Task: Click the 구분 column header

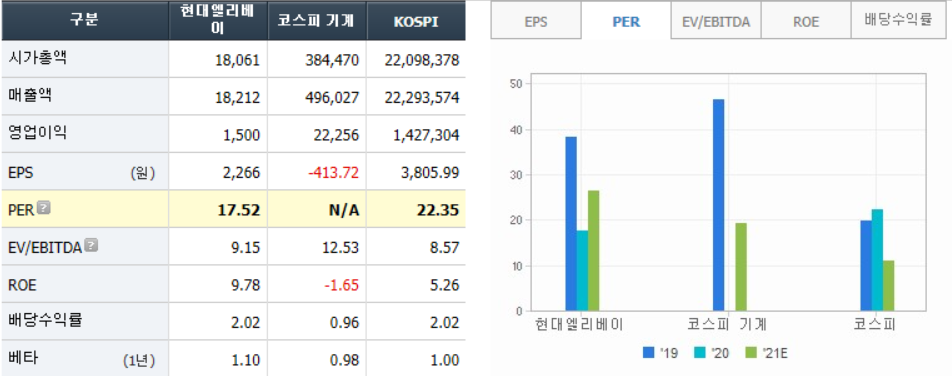Action: click(85, 20)
